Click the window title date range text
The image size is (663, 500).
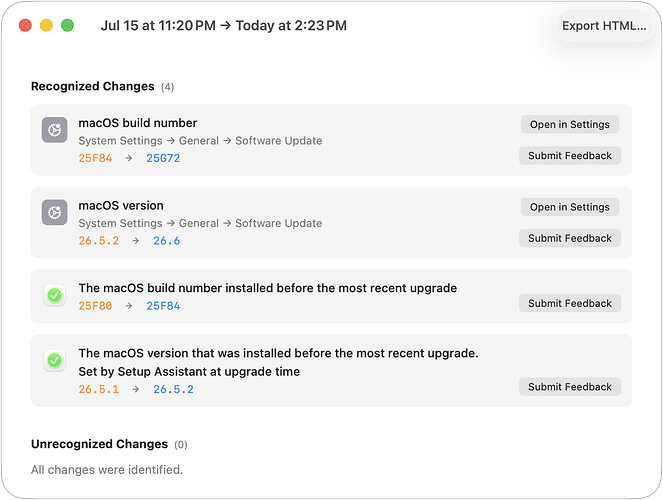[224, 26]
